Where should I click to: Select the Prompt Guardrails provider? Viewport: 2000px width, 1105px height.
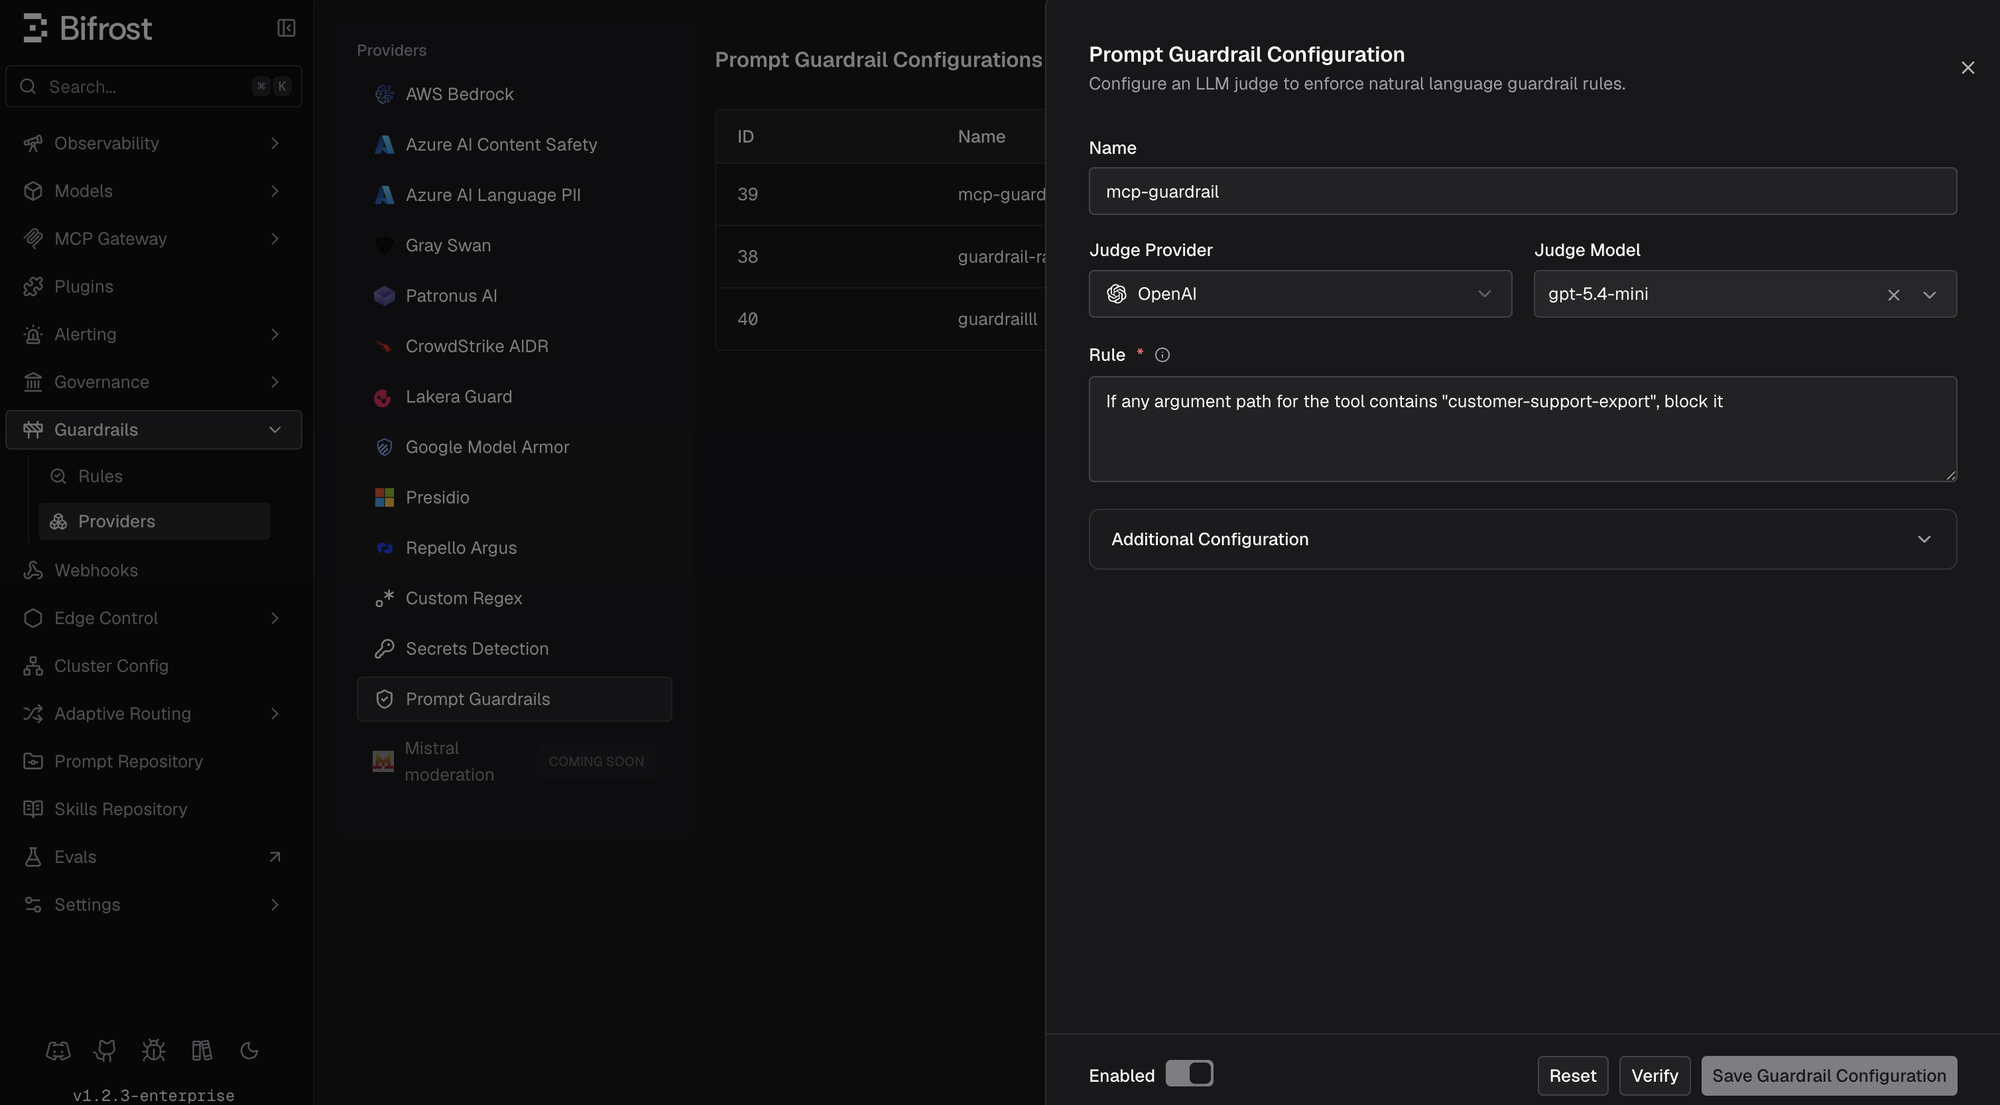pyautogui.click(x=514, y=699)
